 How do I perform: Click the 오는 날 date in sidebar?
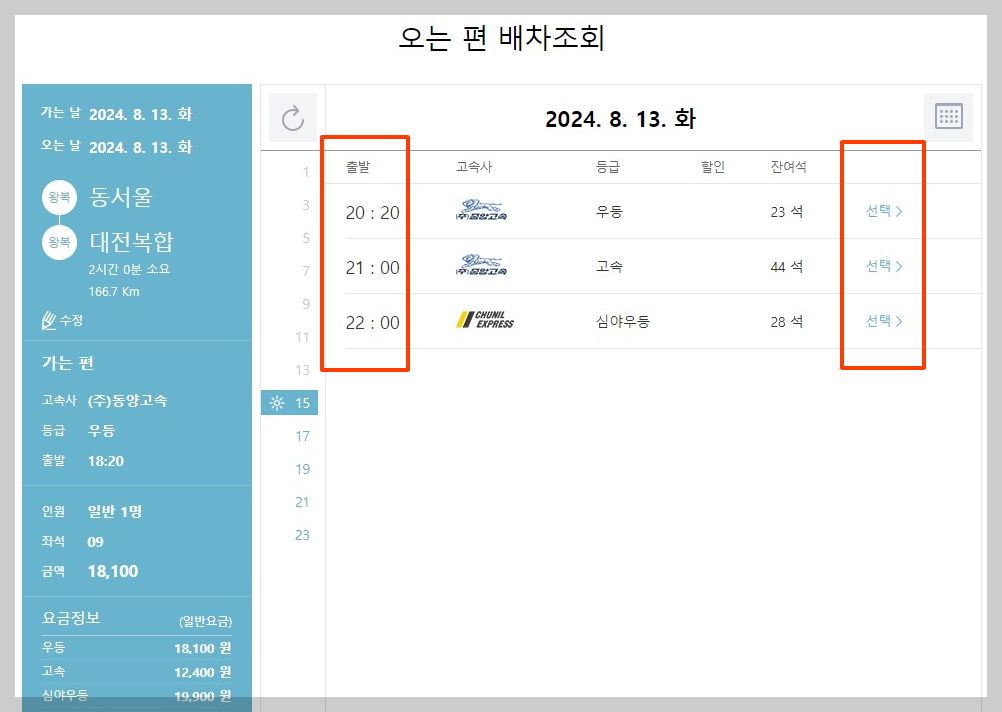click(x=140, y=148)
